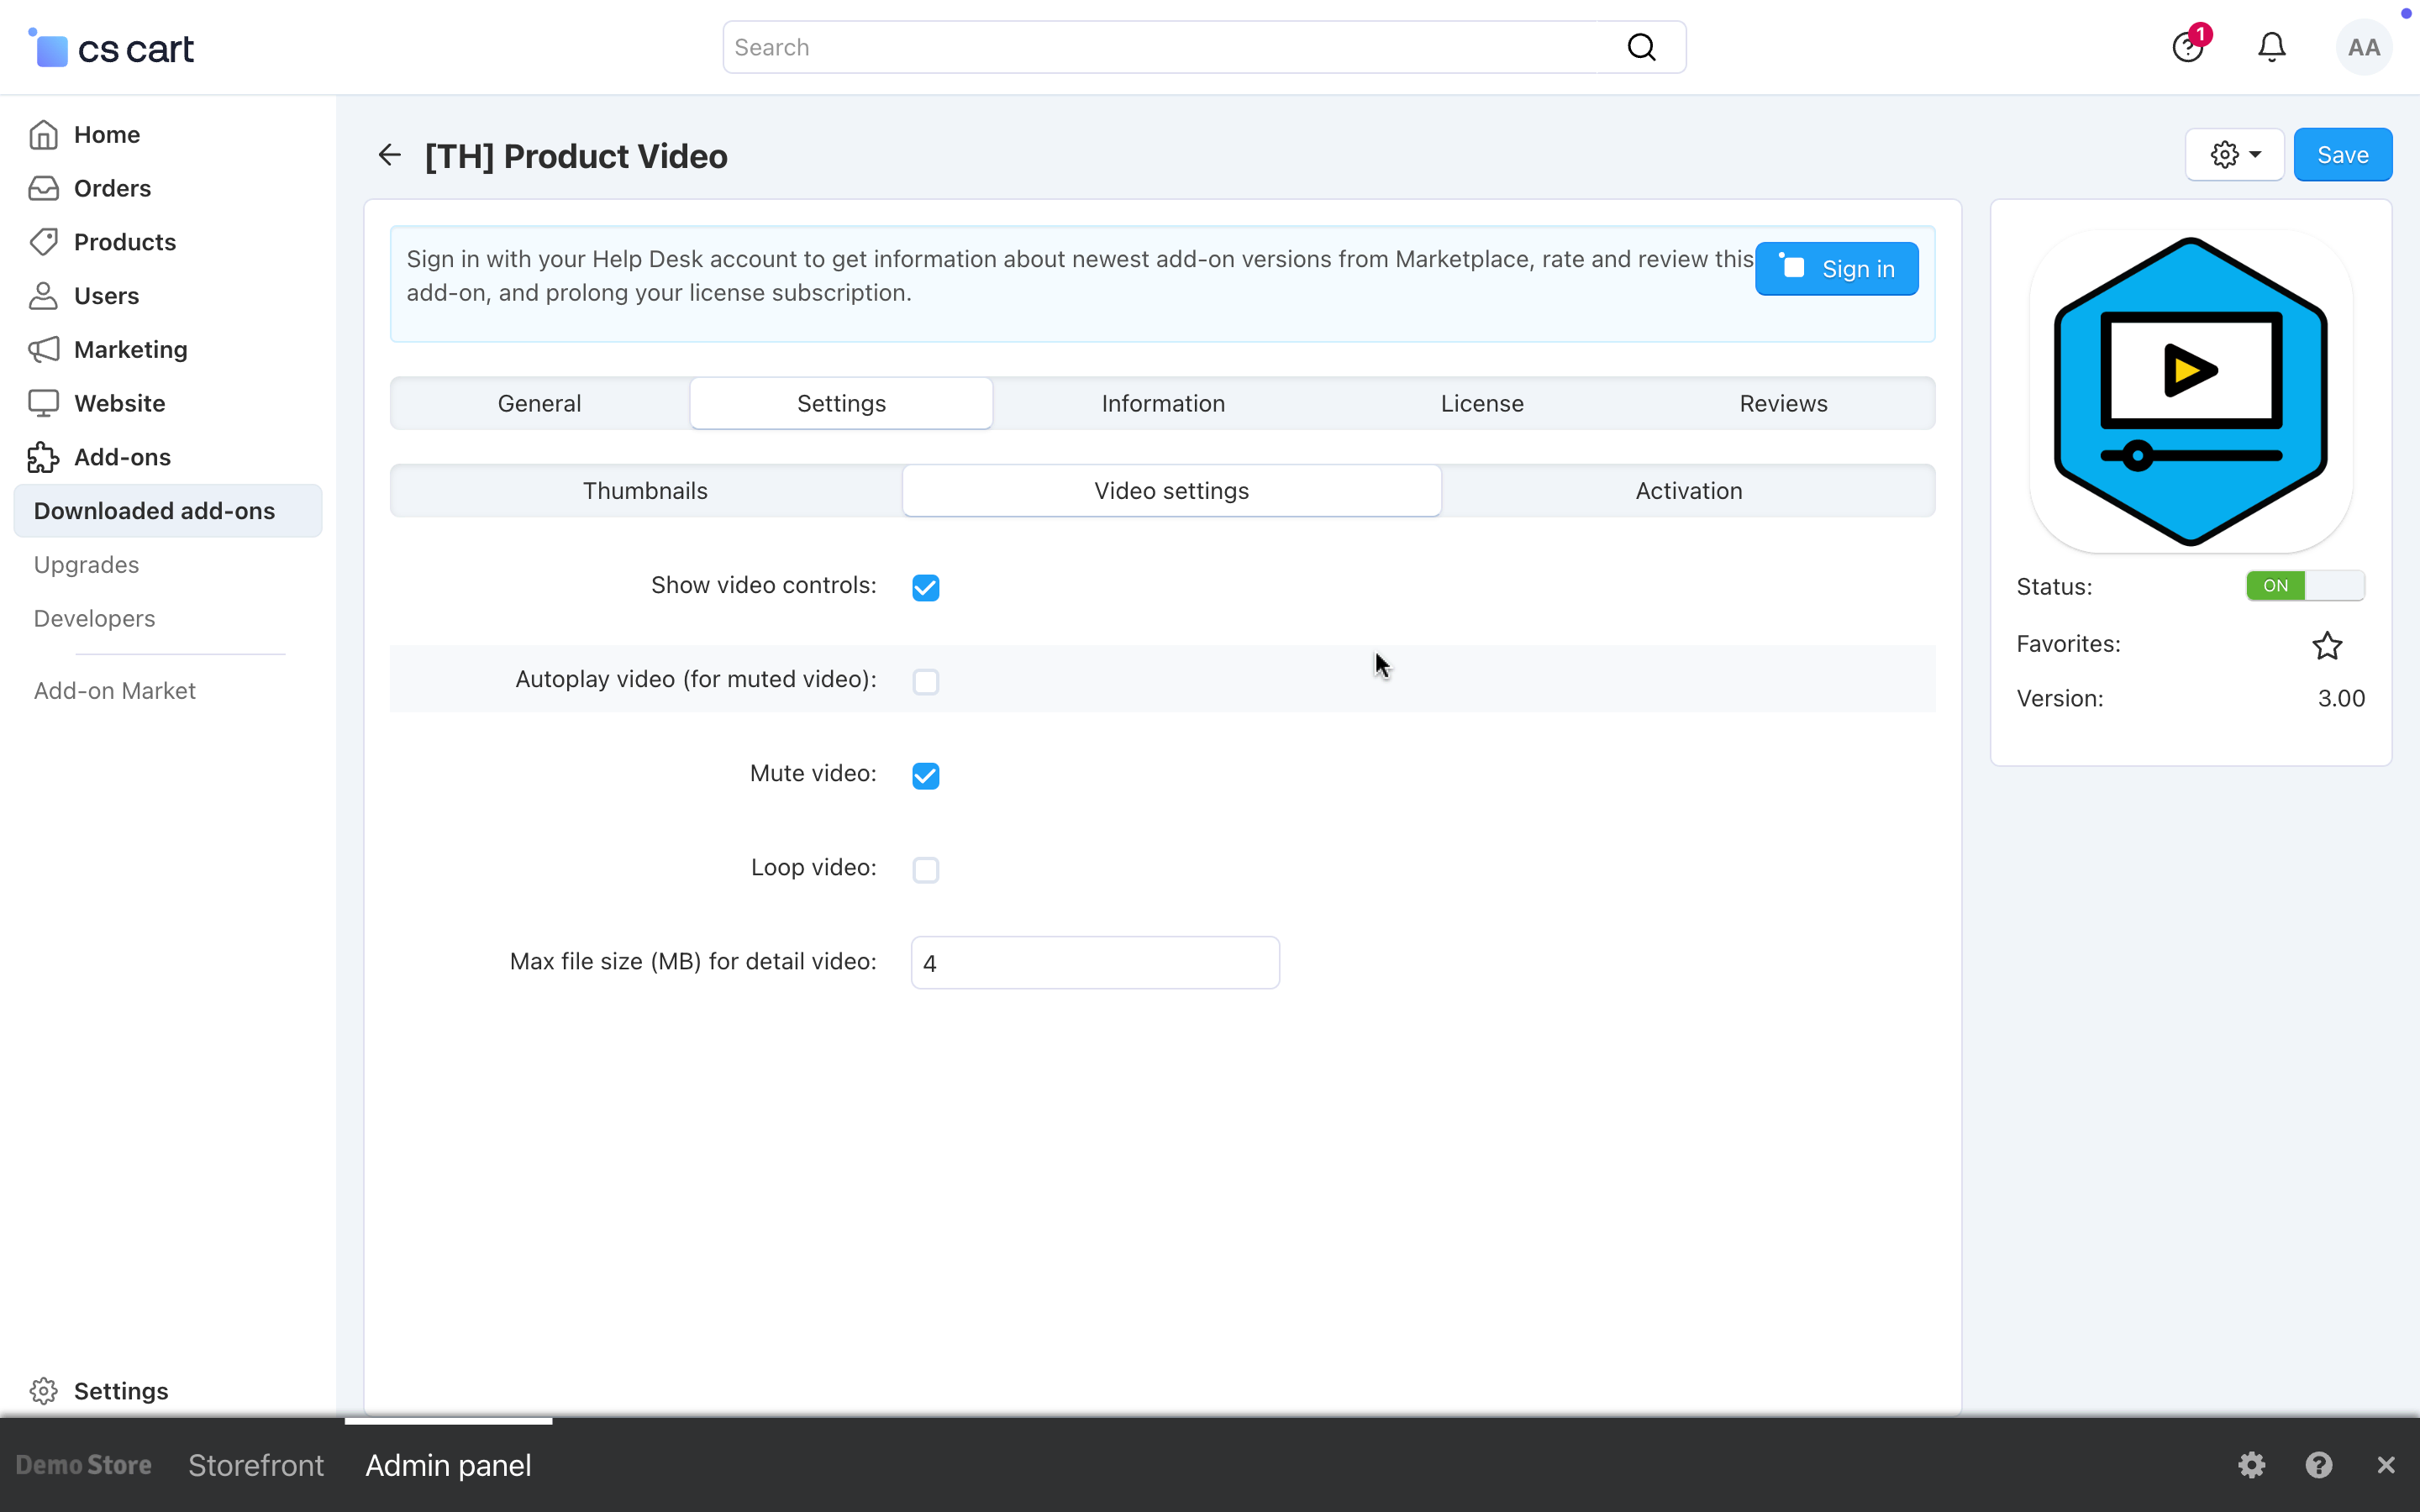Enable the Loop video checkbox

pos(925,869)
